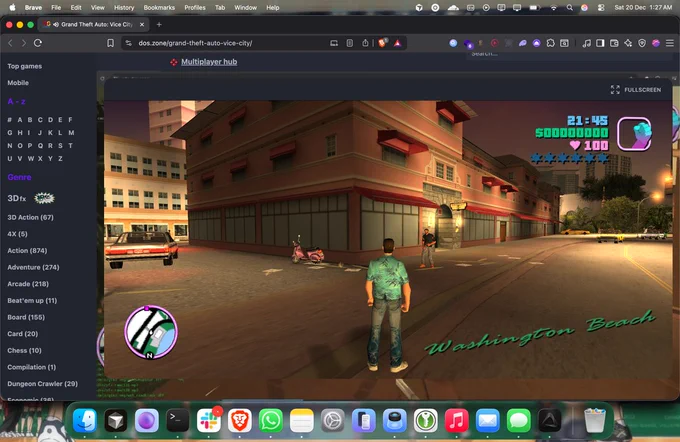The height and width of the screenshot is (442, 680).
Task: Open the Window menu
Action: click(x=245, y=7)
